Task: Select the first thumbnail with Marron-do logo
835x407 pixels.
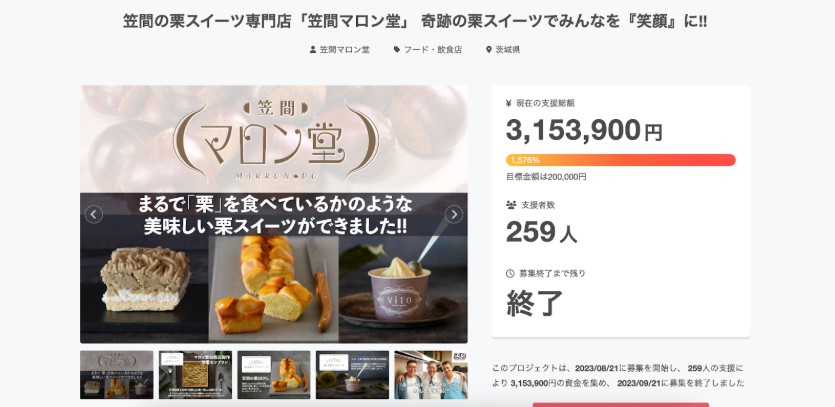Action: click(117, 375)
